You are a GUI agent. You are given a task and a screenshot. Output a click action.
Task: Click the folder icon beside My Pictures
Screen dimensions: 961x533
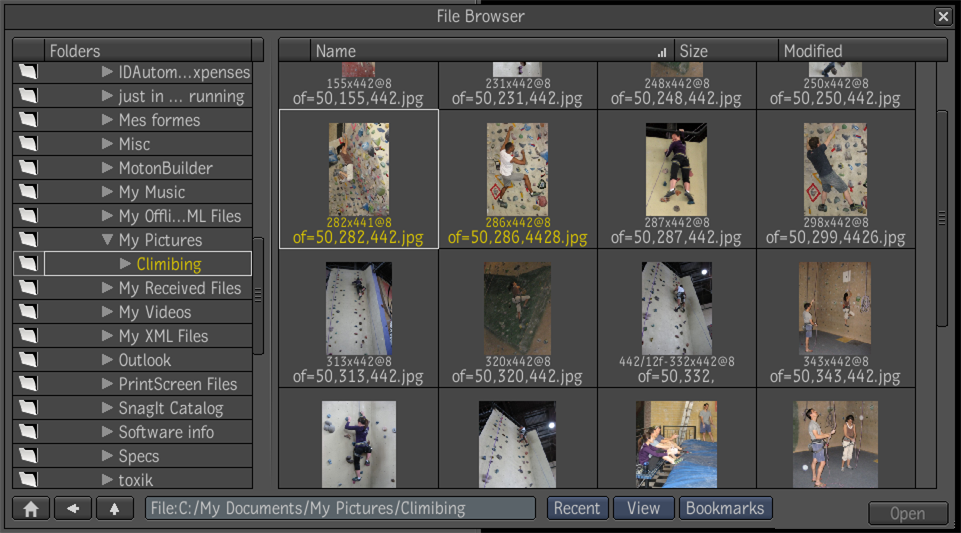(28, 240)
